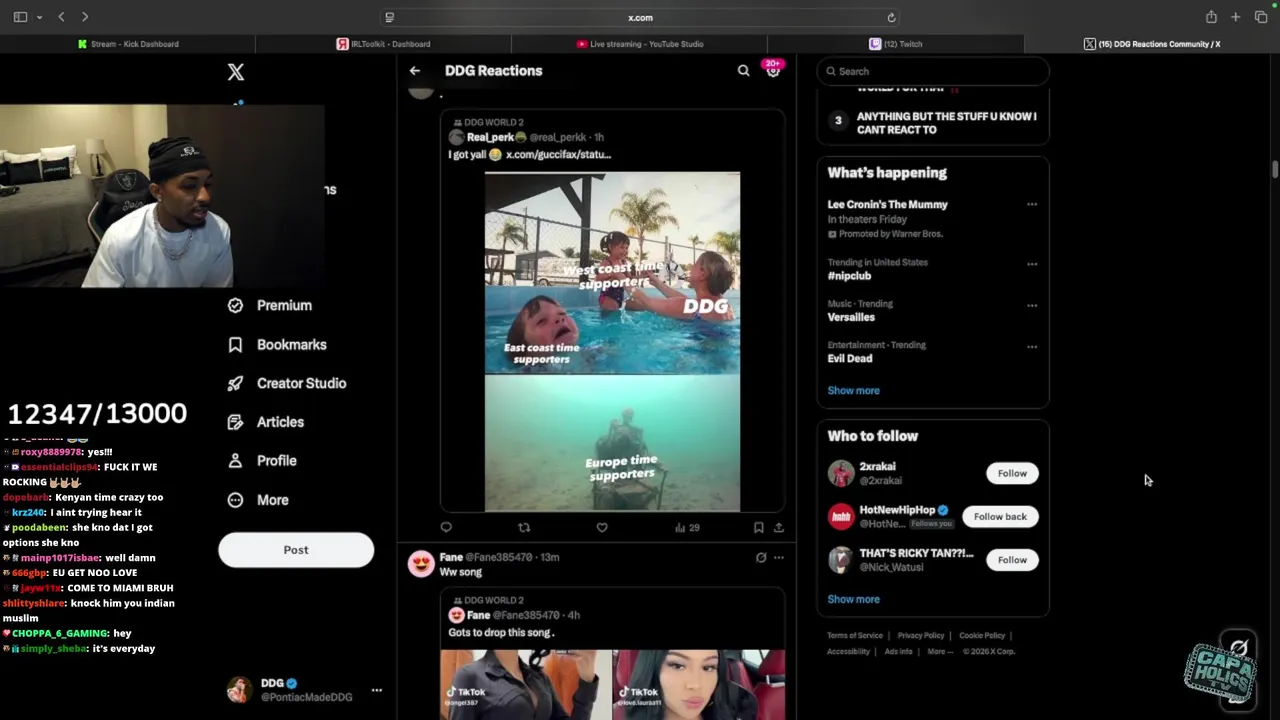The height and width of the screenshot is (720, 1280).
Task: Open account menu dots next to DDG
Action: coord(377,690)
